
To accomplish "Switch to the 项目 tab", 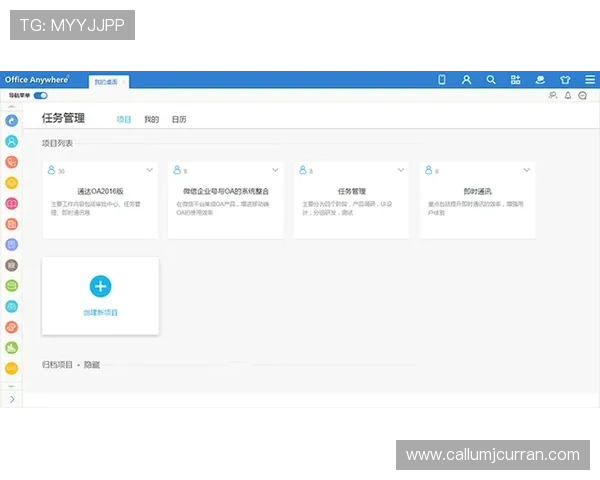I will tap(124, 119).
